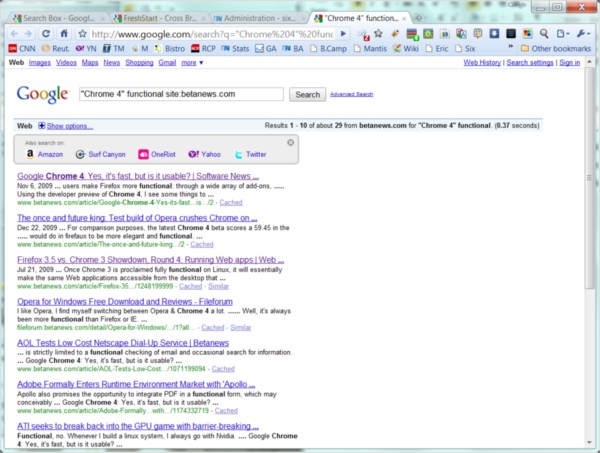Open the wrench tools menu

[x=583, y=34]
